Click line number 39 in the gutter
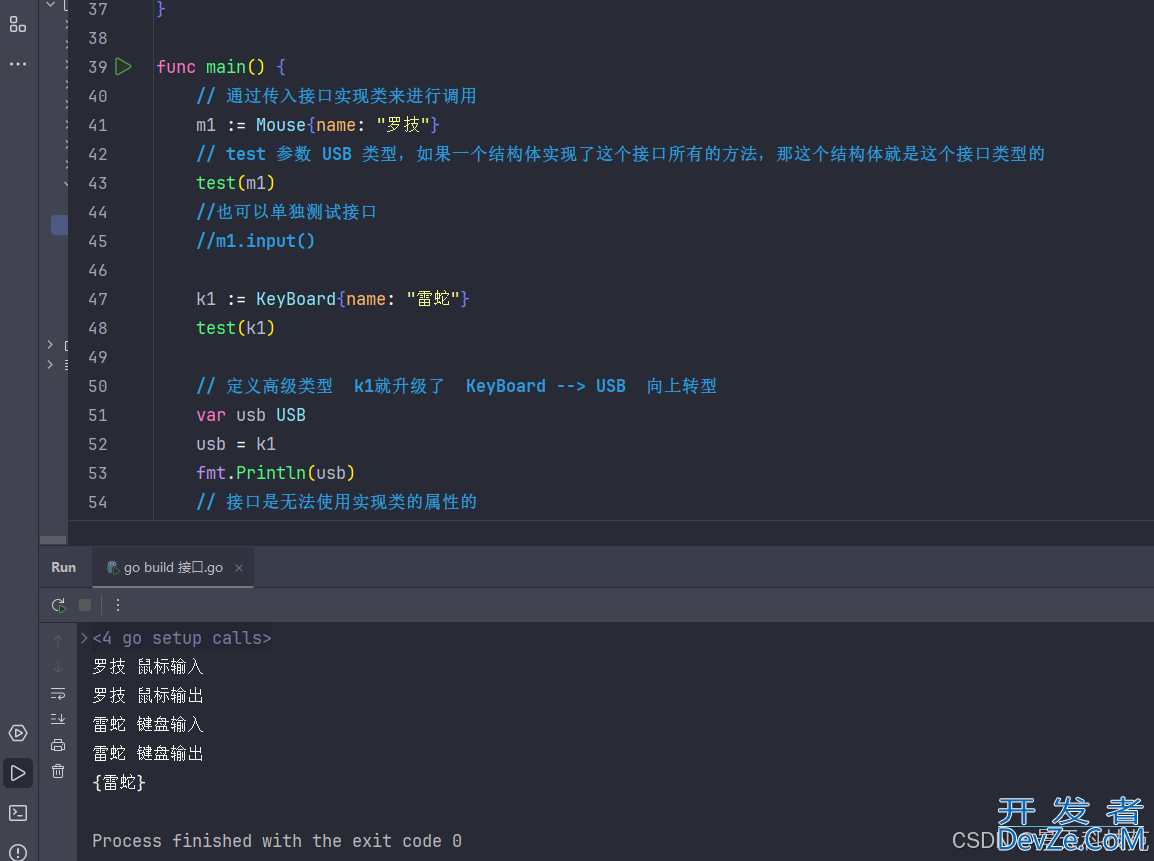The width and height of the screenshot is (1154, 861). [98, 67]
